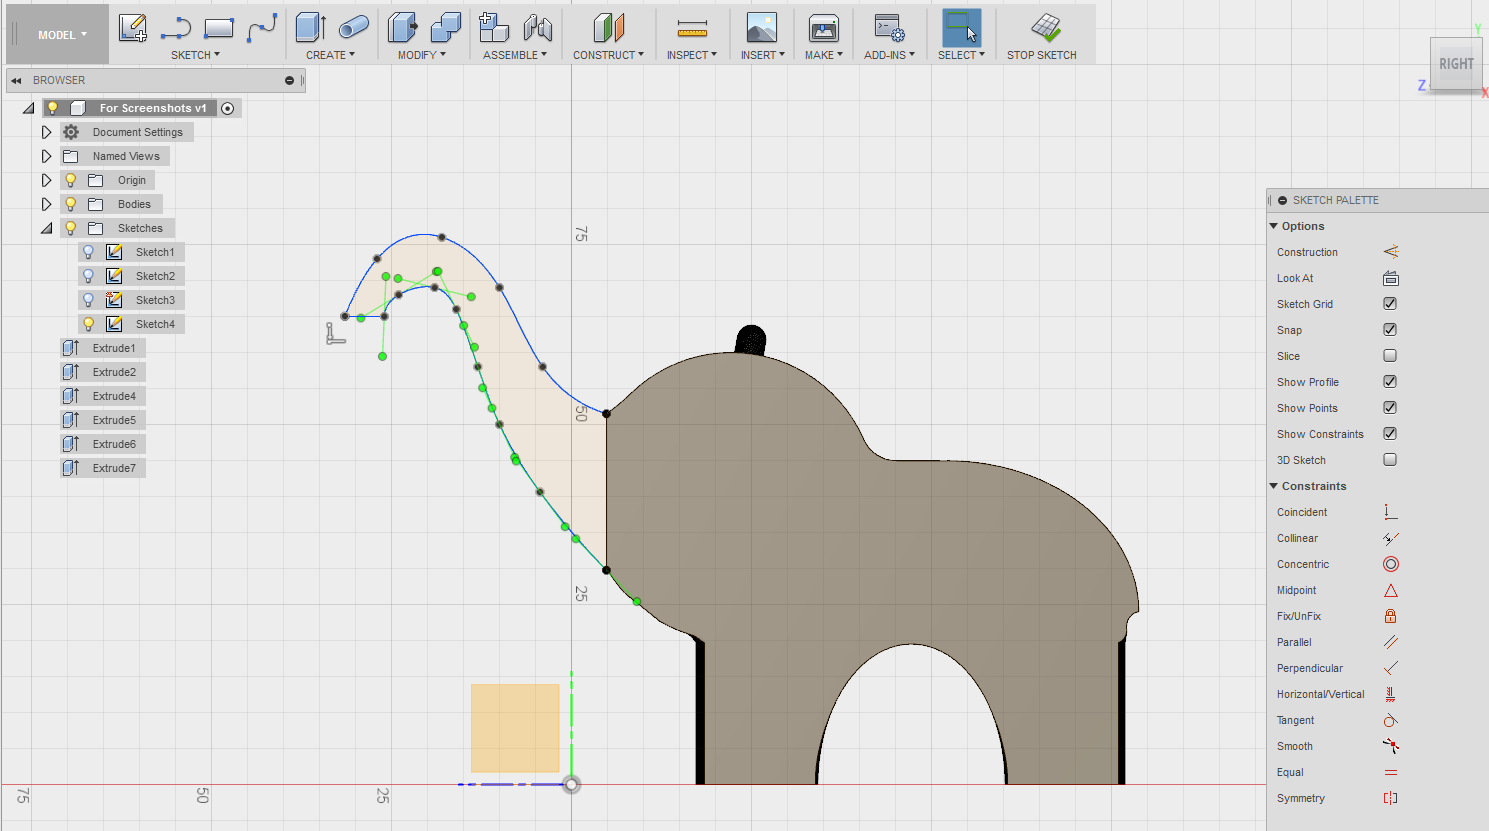The height and width of the screenshot is (831, 1489).
Task: Click the Midpoint constraint icon
Action: [x=1390, y=590]
